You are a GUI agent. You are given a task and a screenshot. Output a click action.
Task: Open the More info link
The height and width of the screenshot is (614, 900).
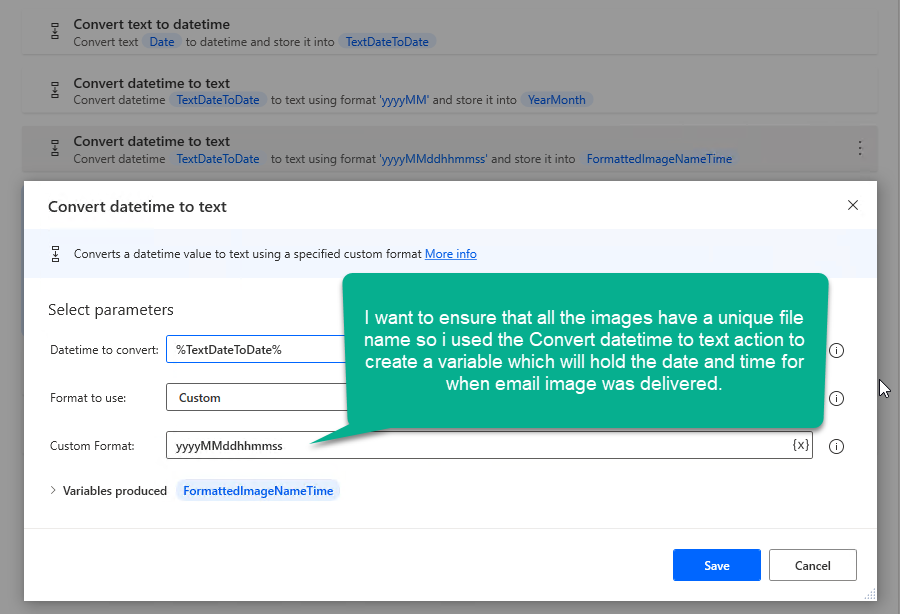click(451, 254)
